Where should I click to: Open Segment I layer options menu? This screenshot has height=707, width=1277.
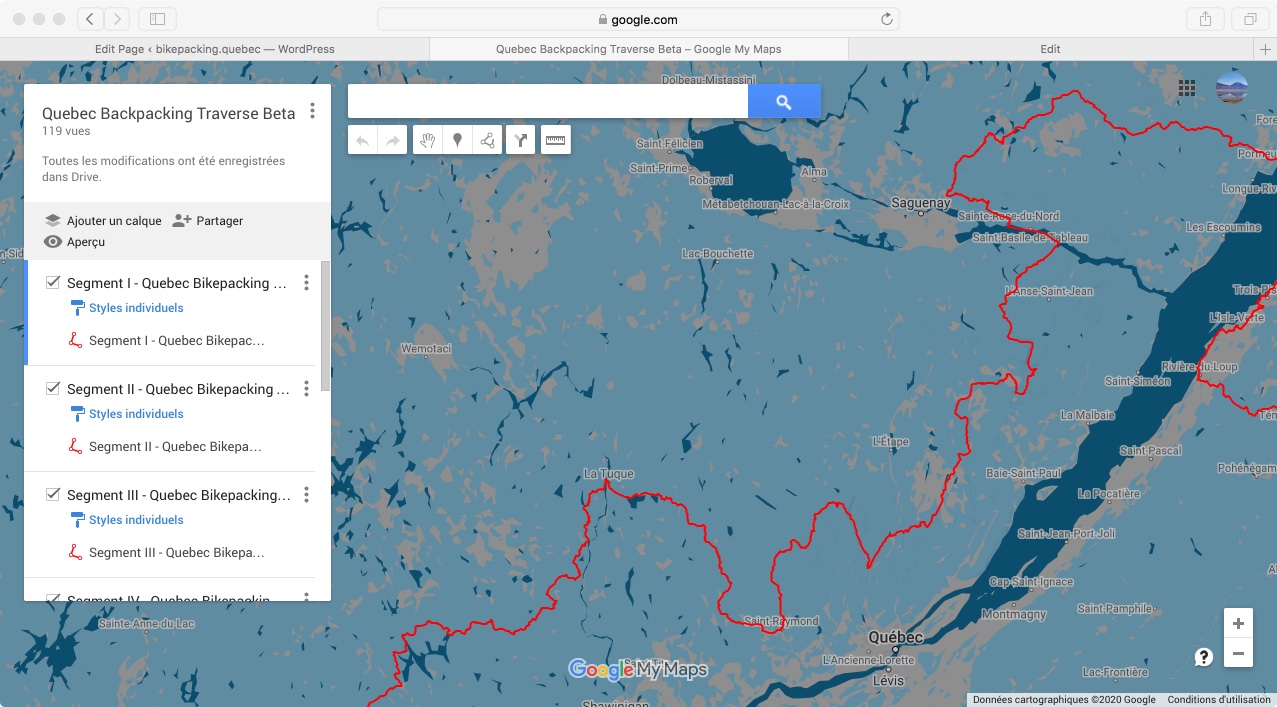306,283
